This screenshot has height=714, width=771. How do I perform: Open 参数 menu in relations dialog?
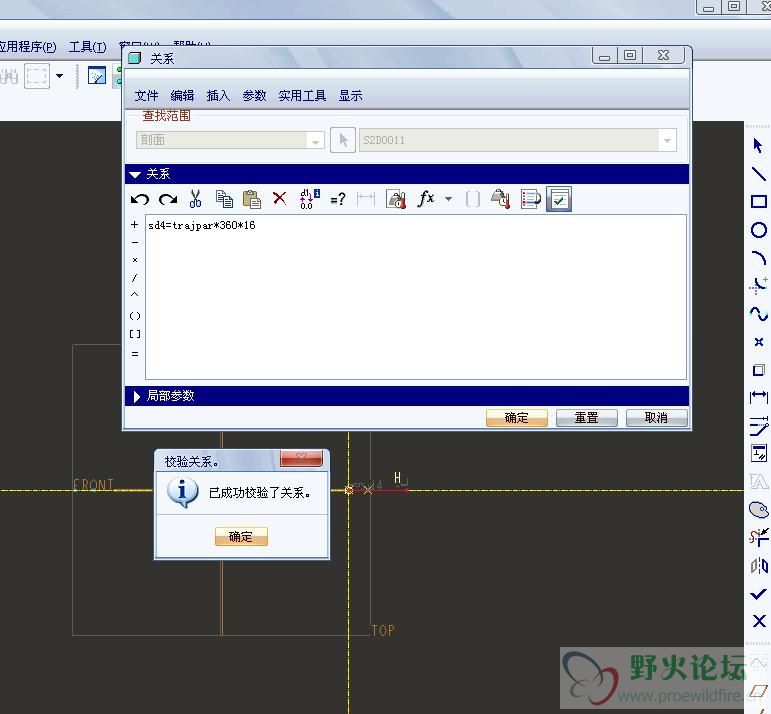[254, 95]
